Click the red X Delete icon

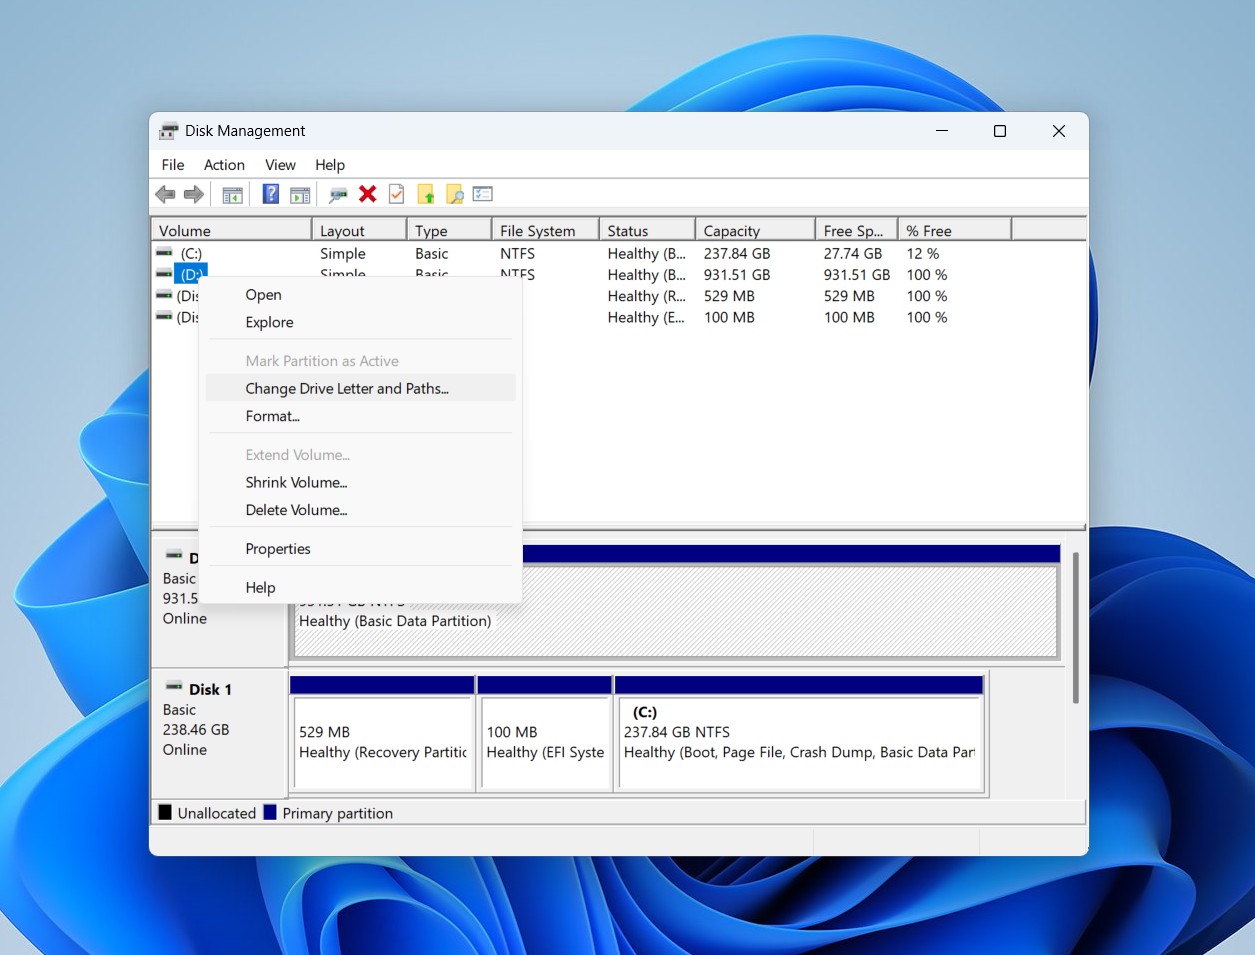pos(368,194)
